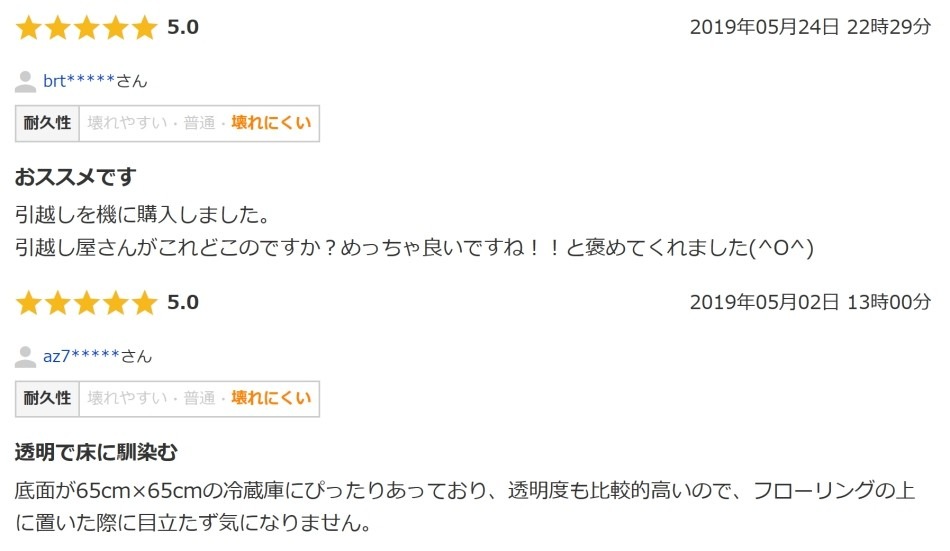
Task: Click third star of az7***** review rating
Action: tap(87, 303)
